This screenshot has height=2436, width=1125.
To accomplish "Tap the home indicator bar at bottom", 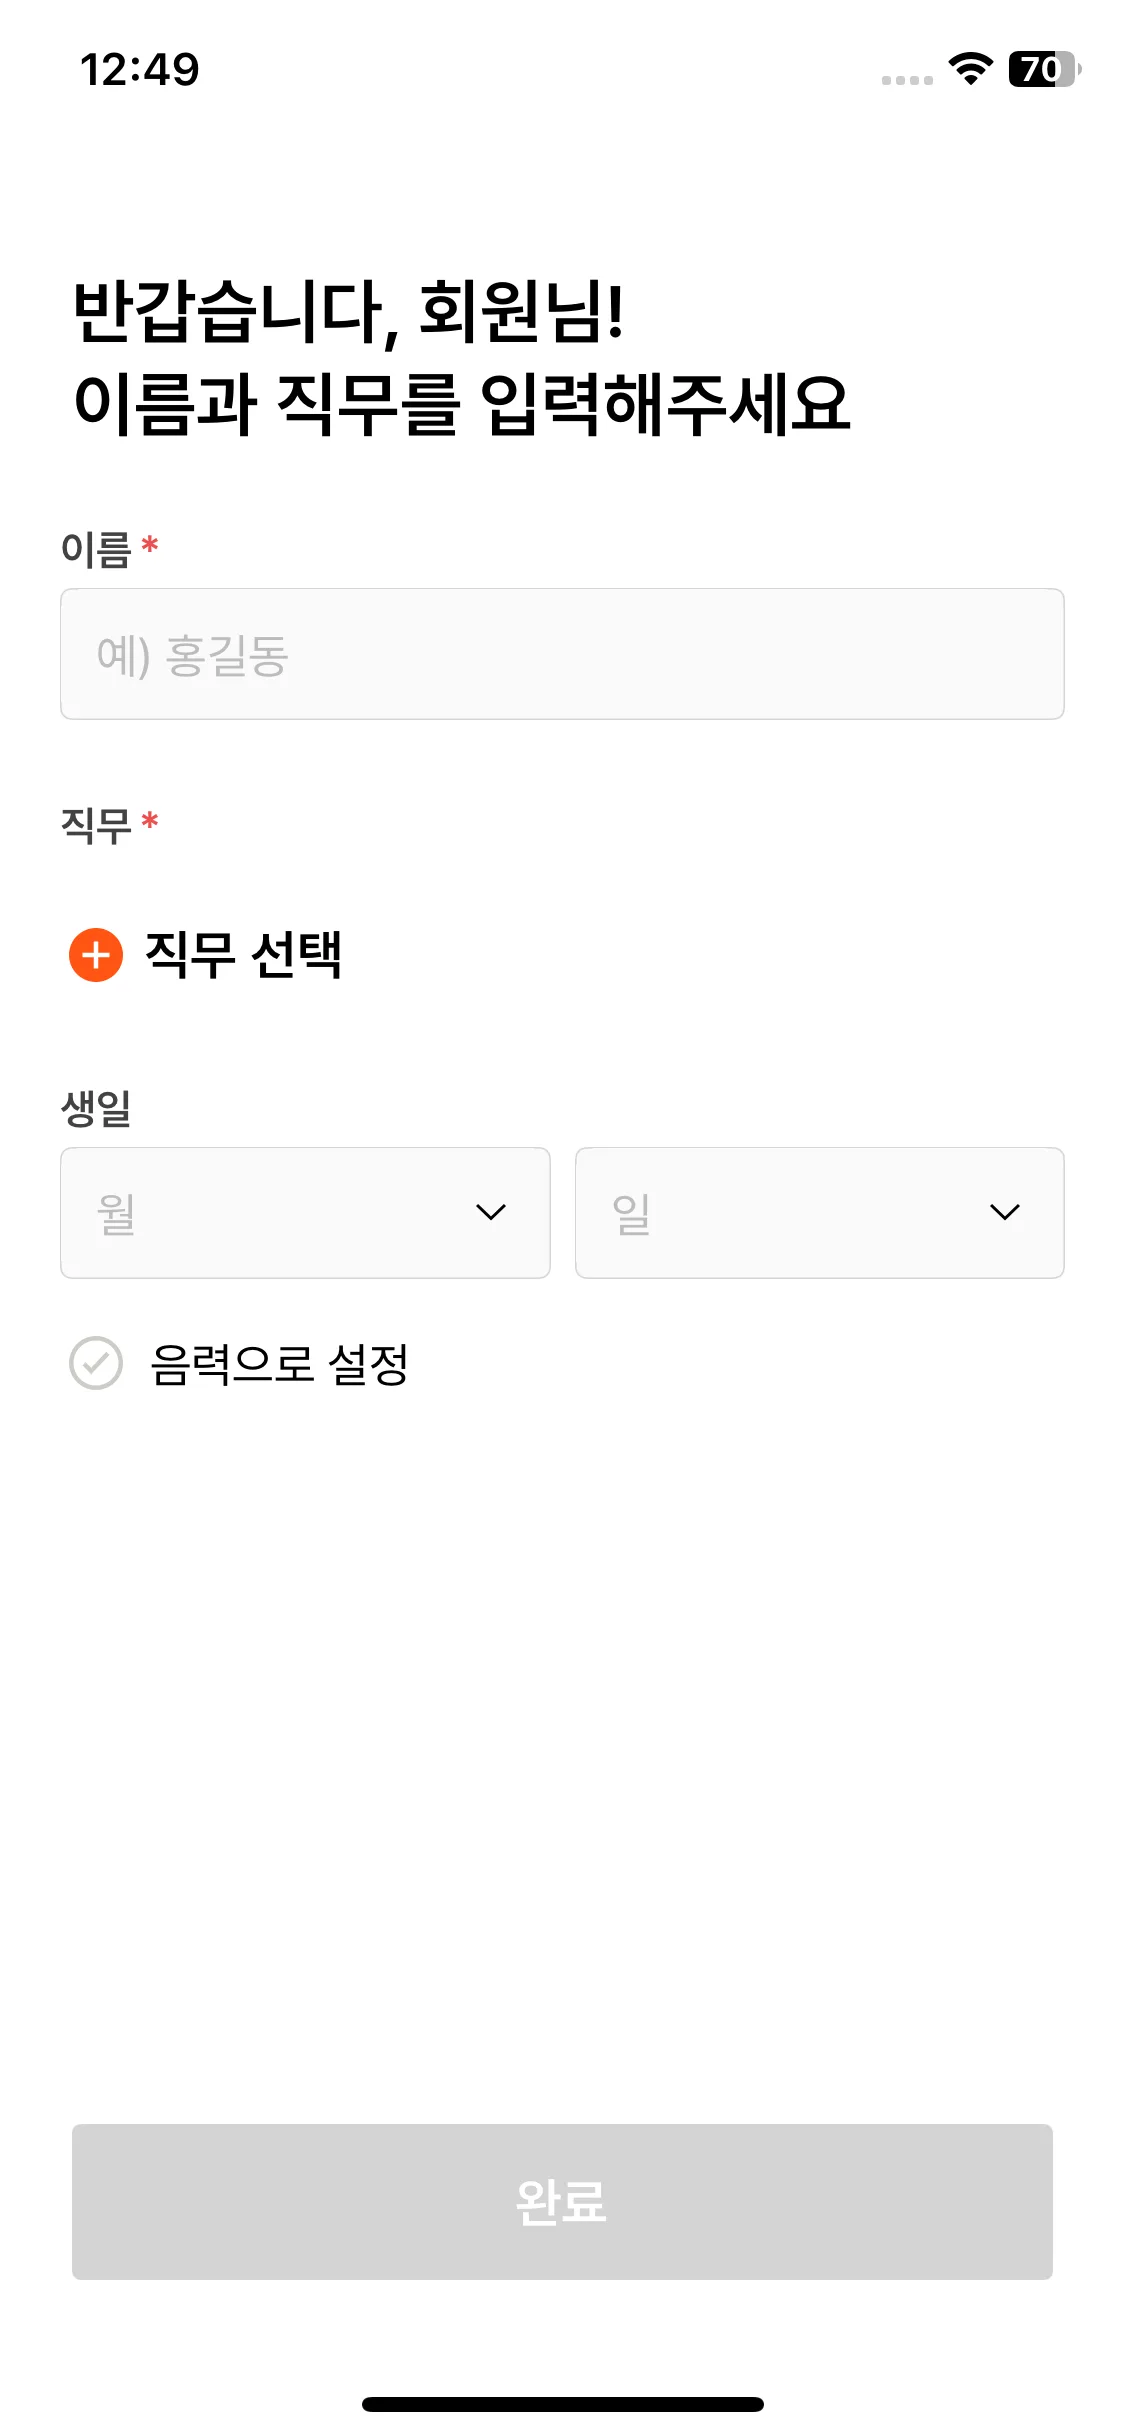I will pos(562,2404).
